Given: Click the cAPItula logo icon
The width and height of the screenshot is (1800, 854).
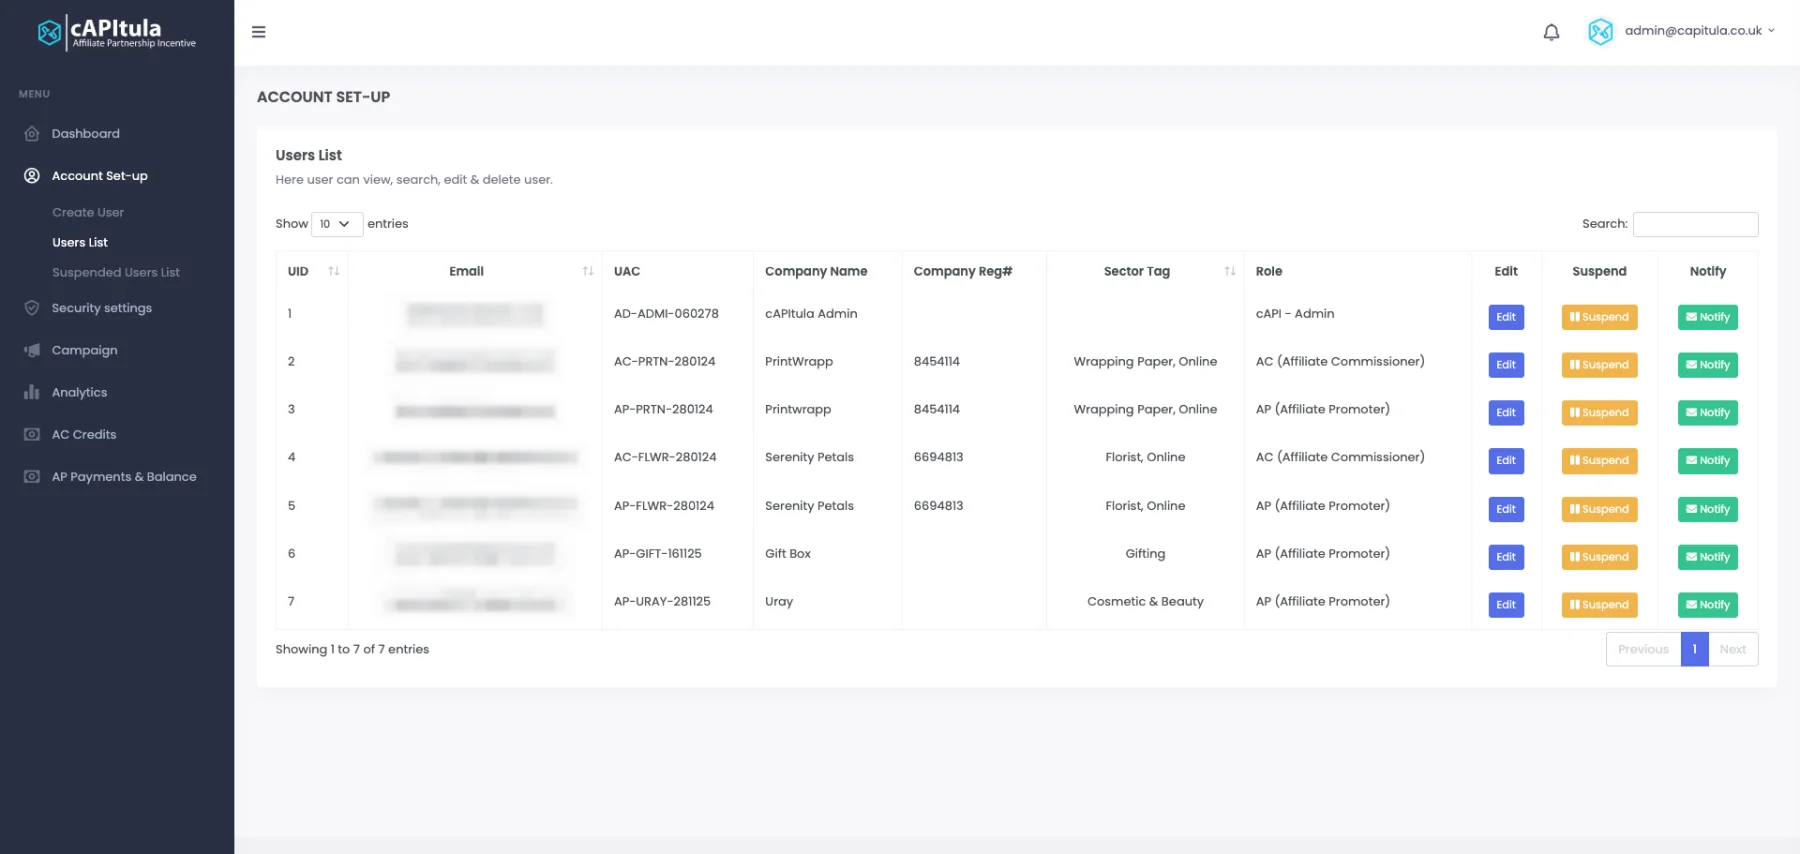Looking at the screenshot, I should [49, 33].
